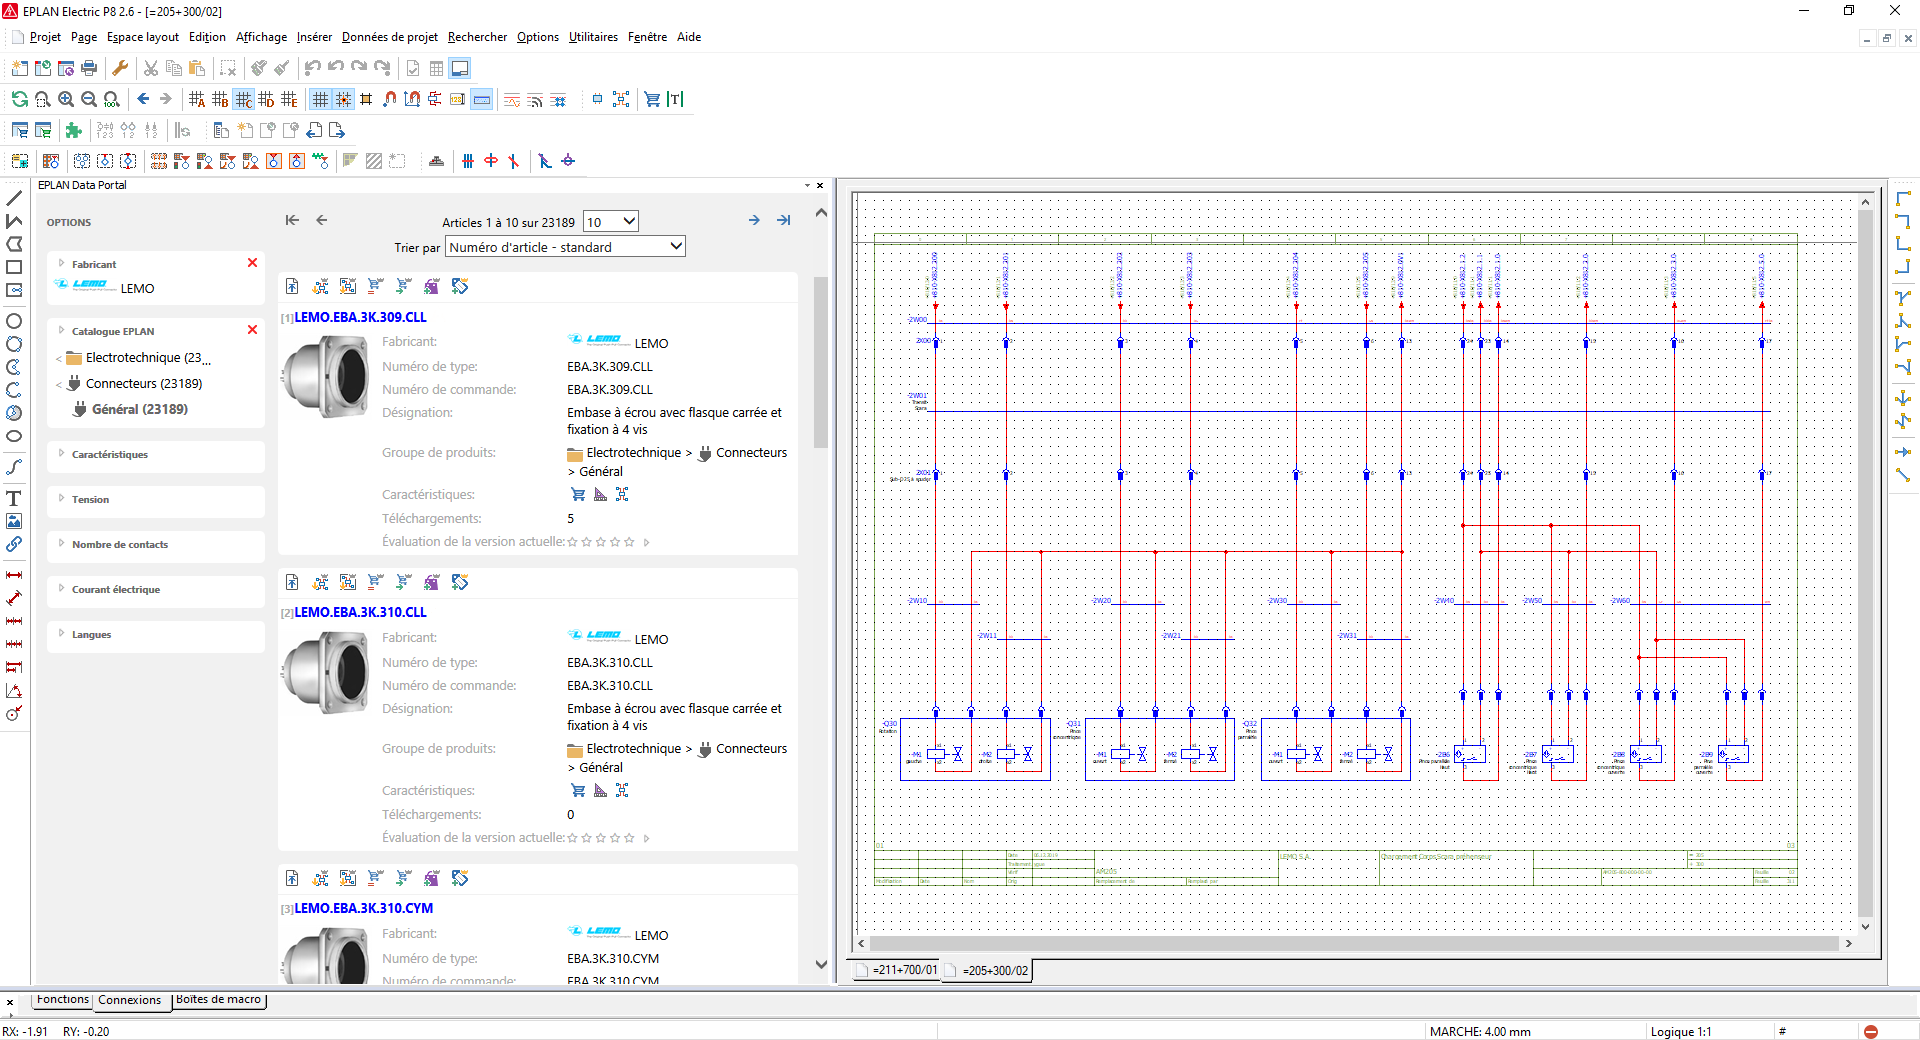Open the Utilitaires menu
1920x1040 pixels.
coord(593,37)
